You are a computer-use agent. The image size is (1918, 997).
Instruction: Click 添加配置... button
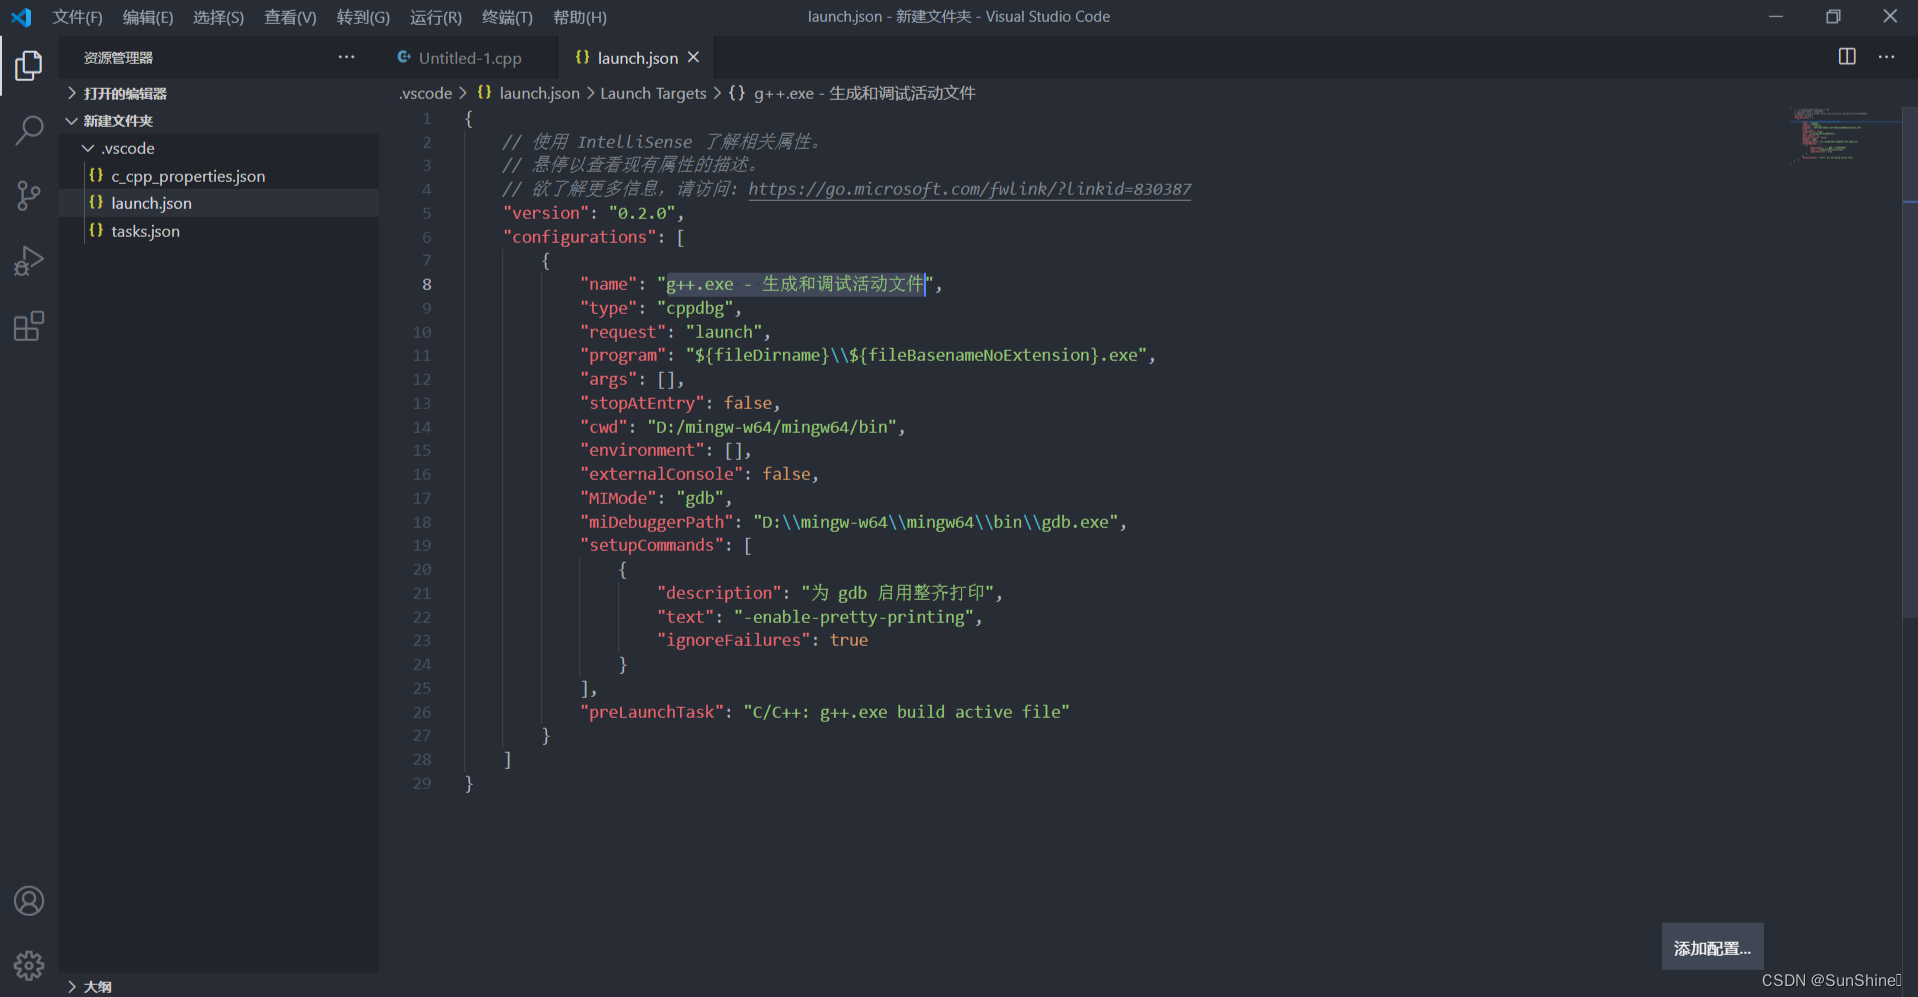click(x=1712, y=947)
